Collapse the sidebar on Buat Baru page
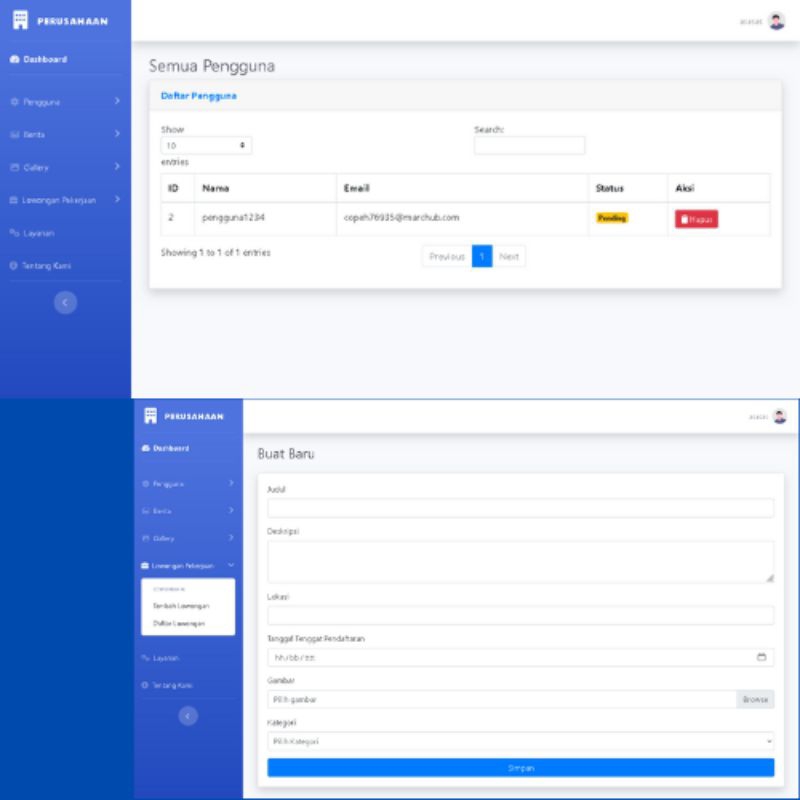This screenshot has height=800, width=800. (x=188, y=716)
